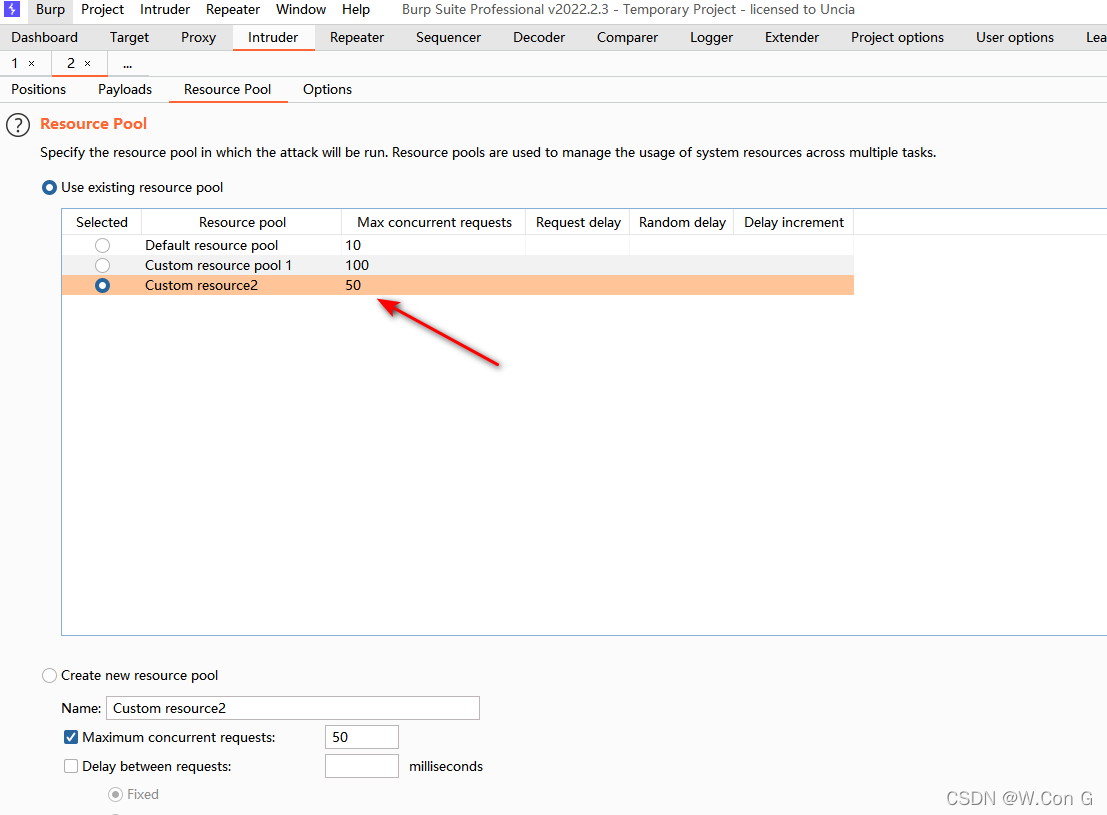Enable Delay between requests checkbox
Viewport: 1107px width, 815px height.
(71, 766)
